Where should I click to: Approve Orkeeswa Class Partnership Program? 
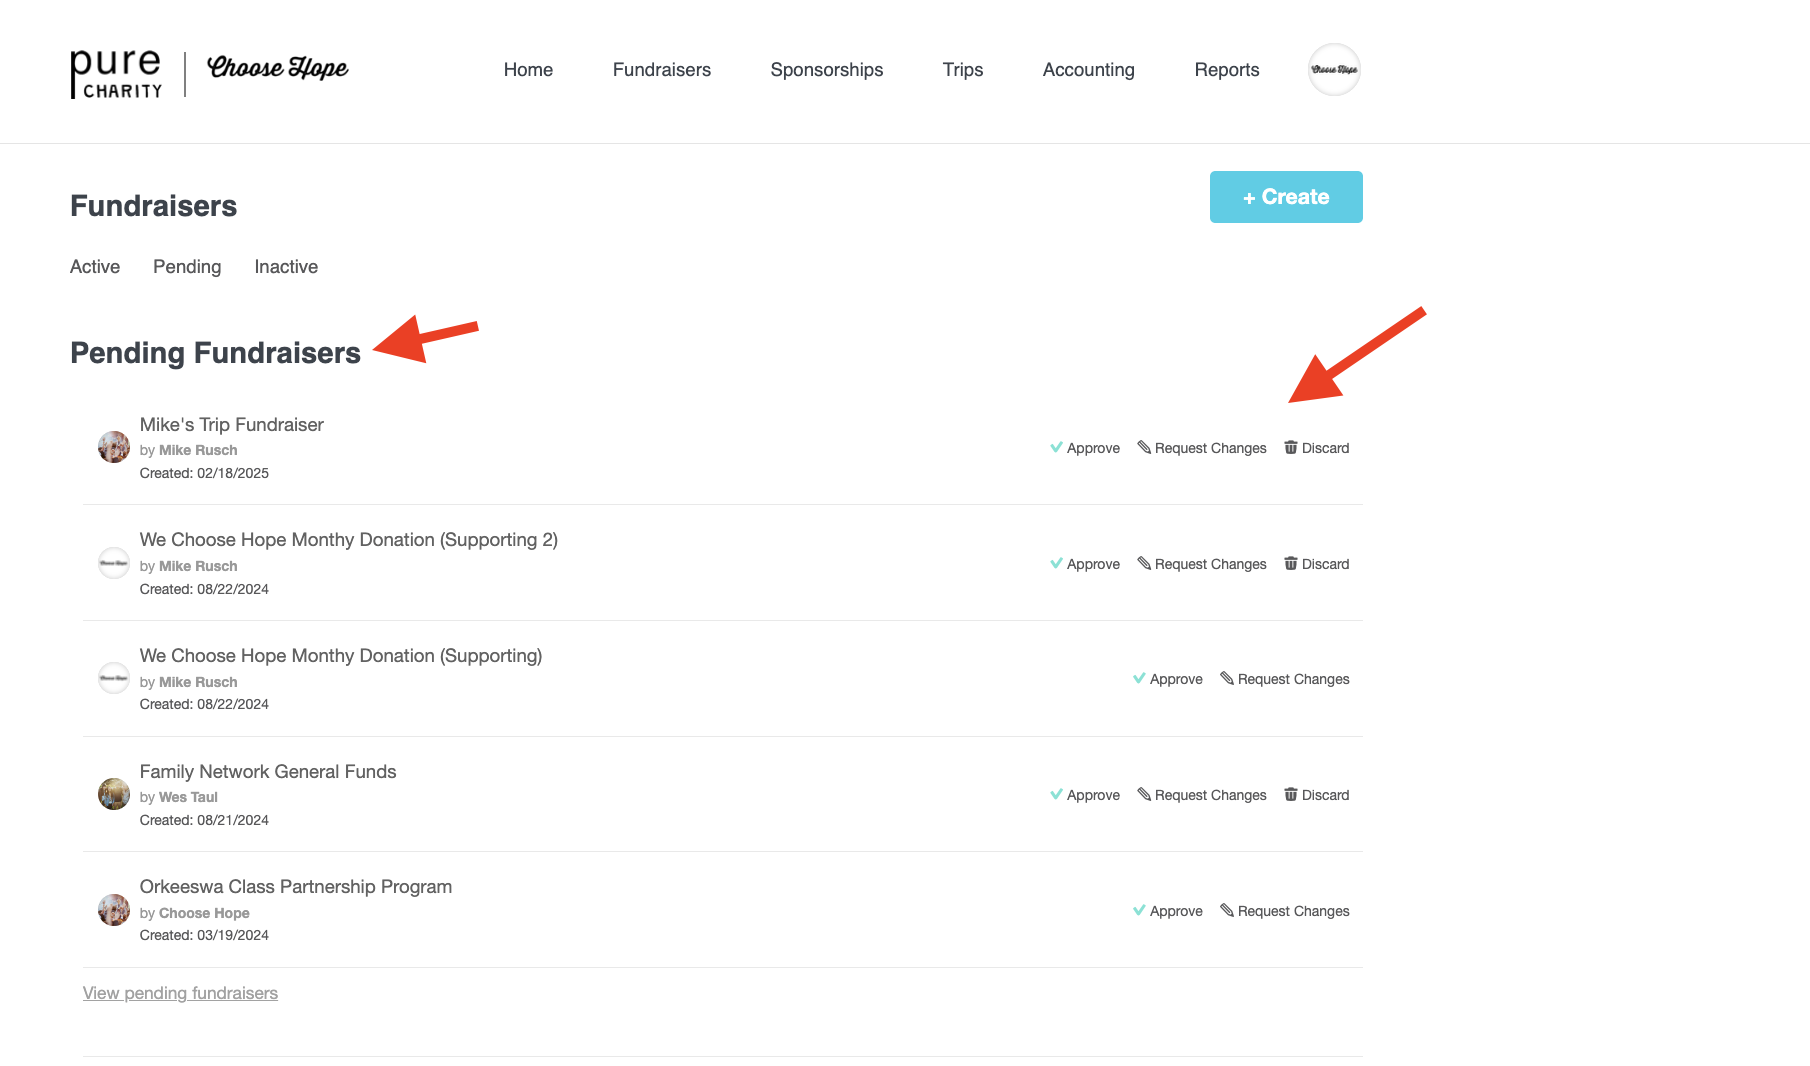click(x=1168, y=911)
